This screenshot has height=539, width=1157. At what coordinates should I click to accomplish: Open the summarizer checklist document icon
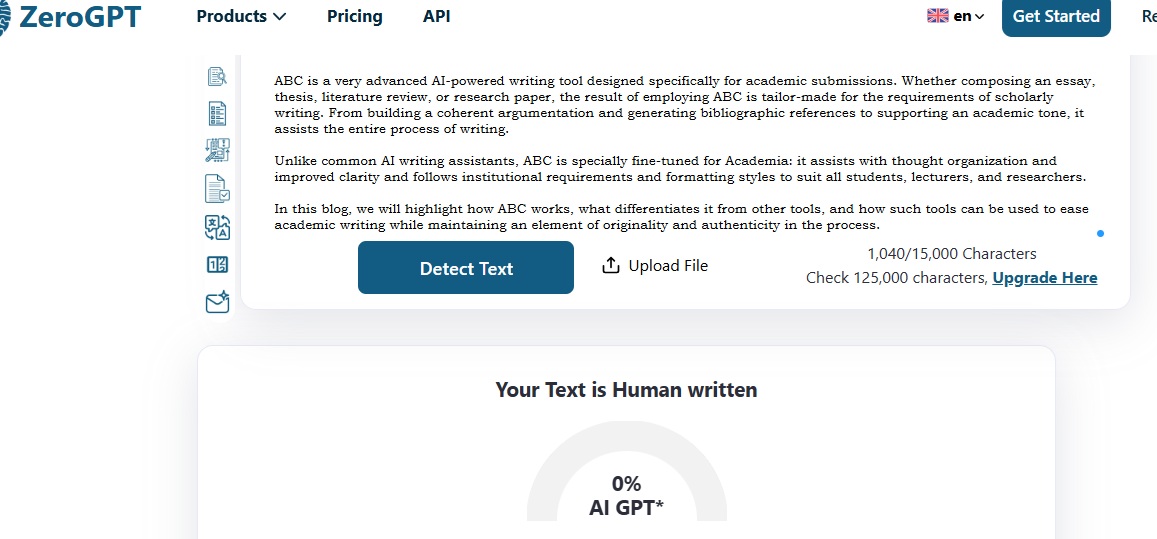click(x=218, y=114)
